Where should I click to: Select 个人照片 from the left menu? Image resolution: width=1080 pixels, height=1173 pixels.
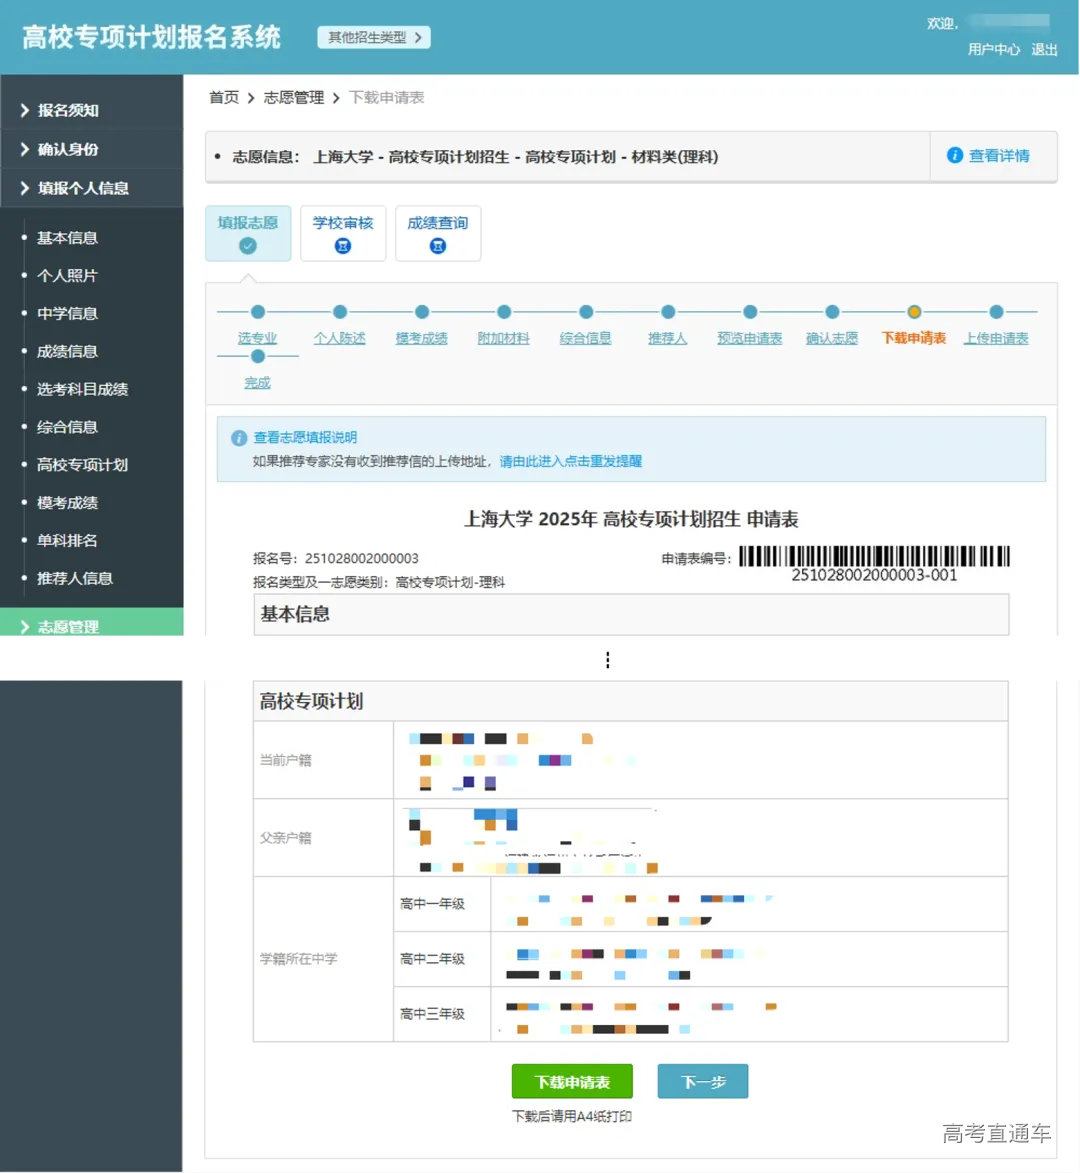pyautogui.click(x=66, y=275)
